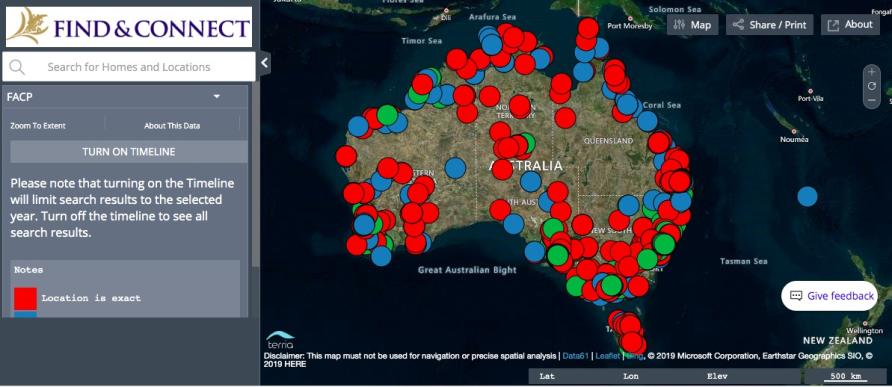This screenshot has height=387, width=892.
Task: Select Zoom To Extent
Action: (38, 126)
